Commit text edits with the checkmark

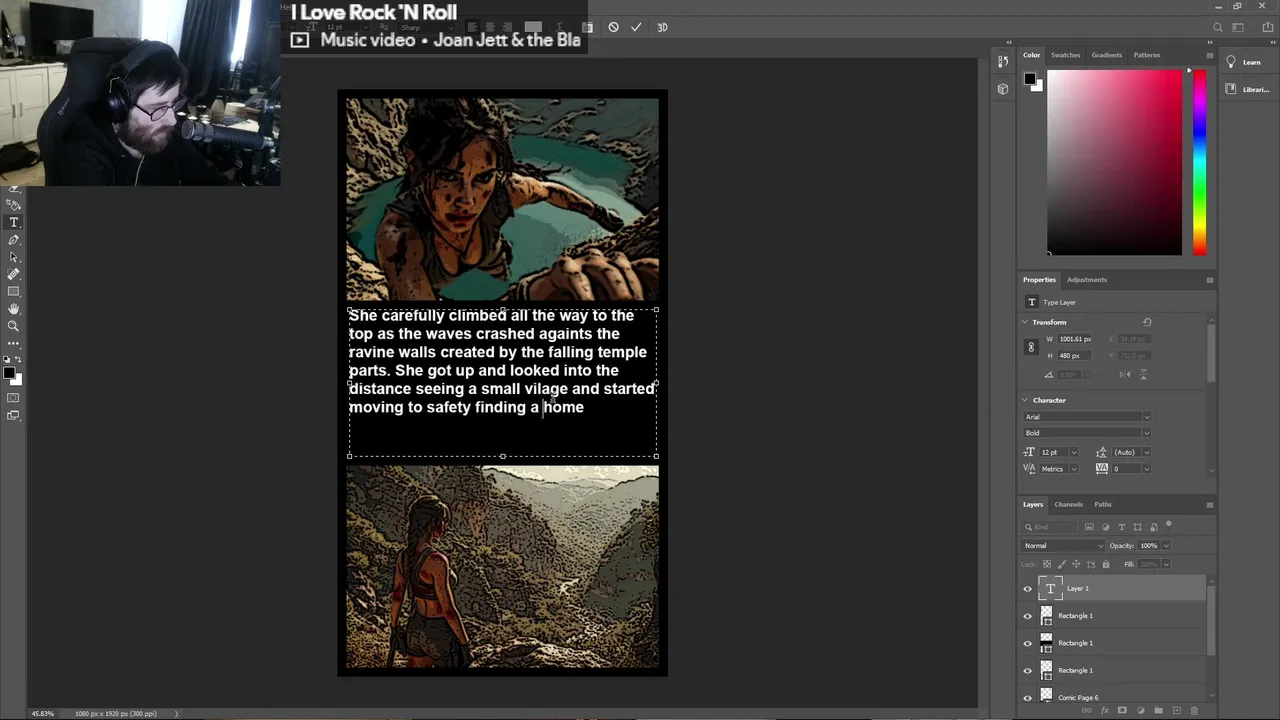(636, 28)
